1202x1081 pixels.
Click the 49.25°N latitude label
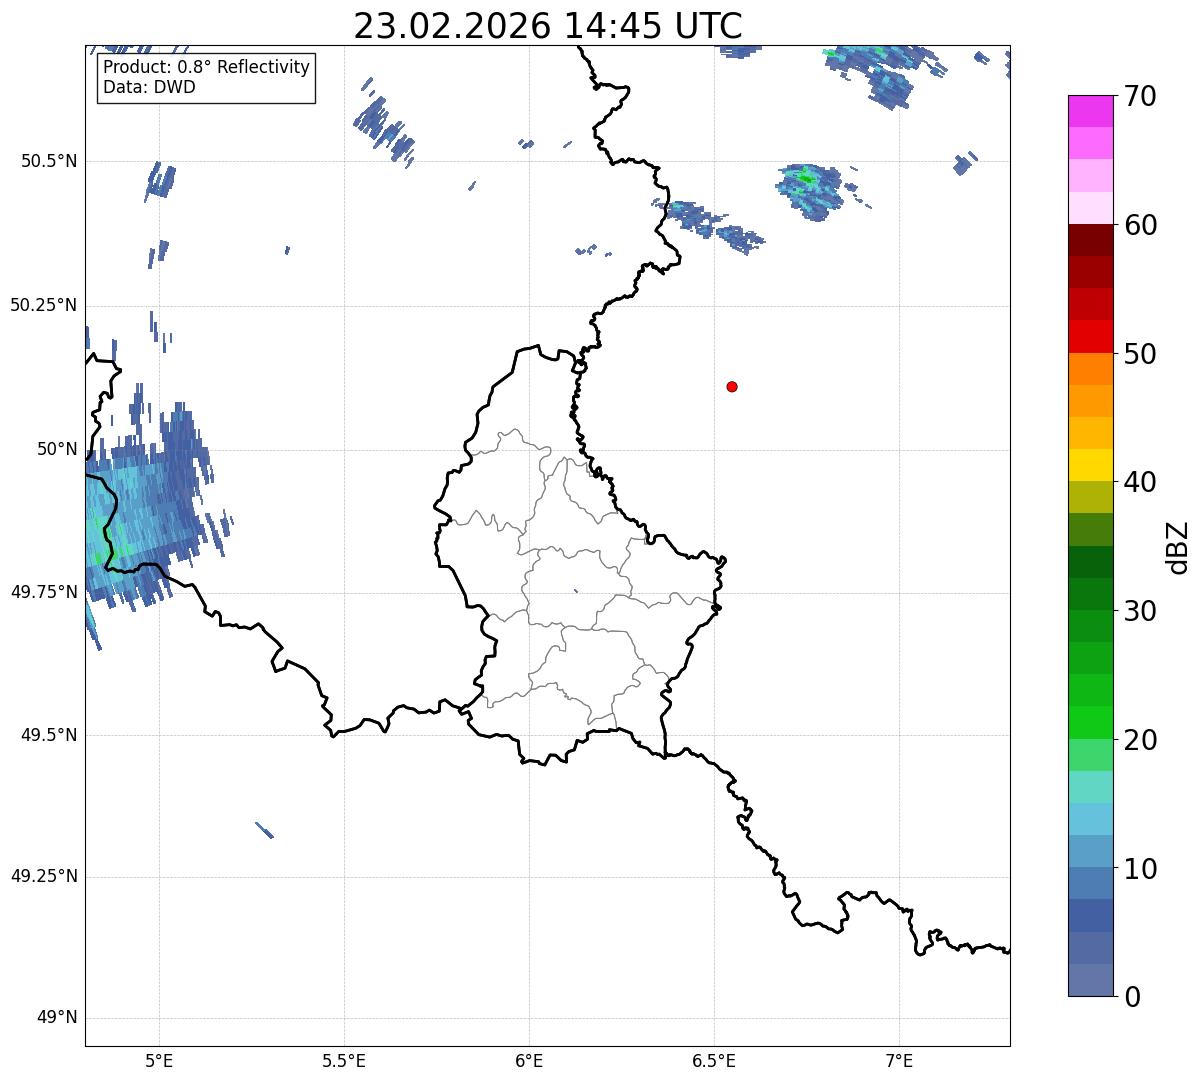tap(43, 876)
